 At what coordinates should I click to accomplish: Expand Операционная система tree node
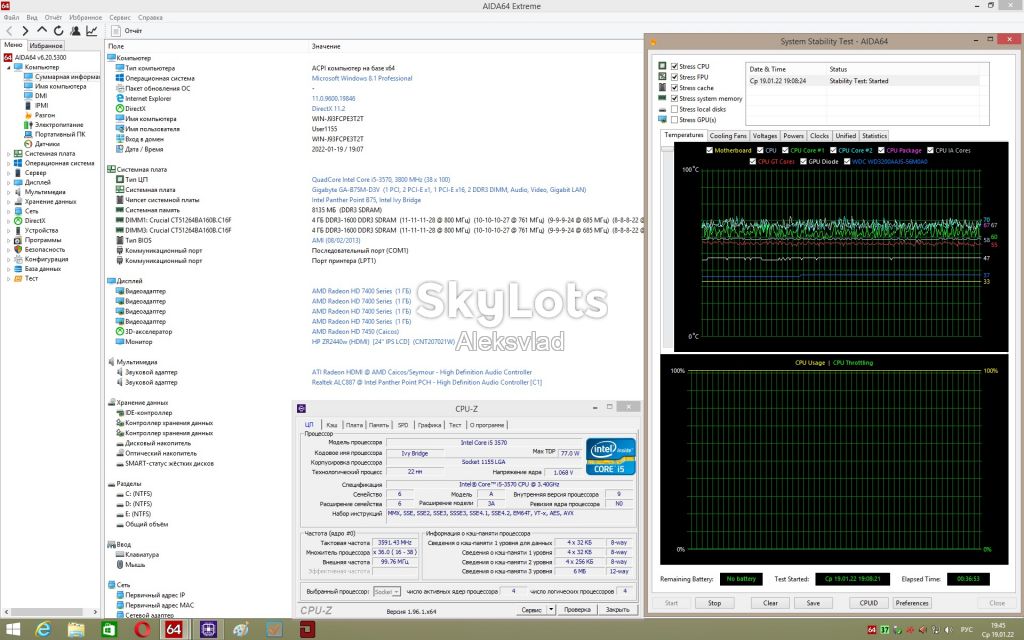(x=8, y=163)
